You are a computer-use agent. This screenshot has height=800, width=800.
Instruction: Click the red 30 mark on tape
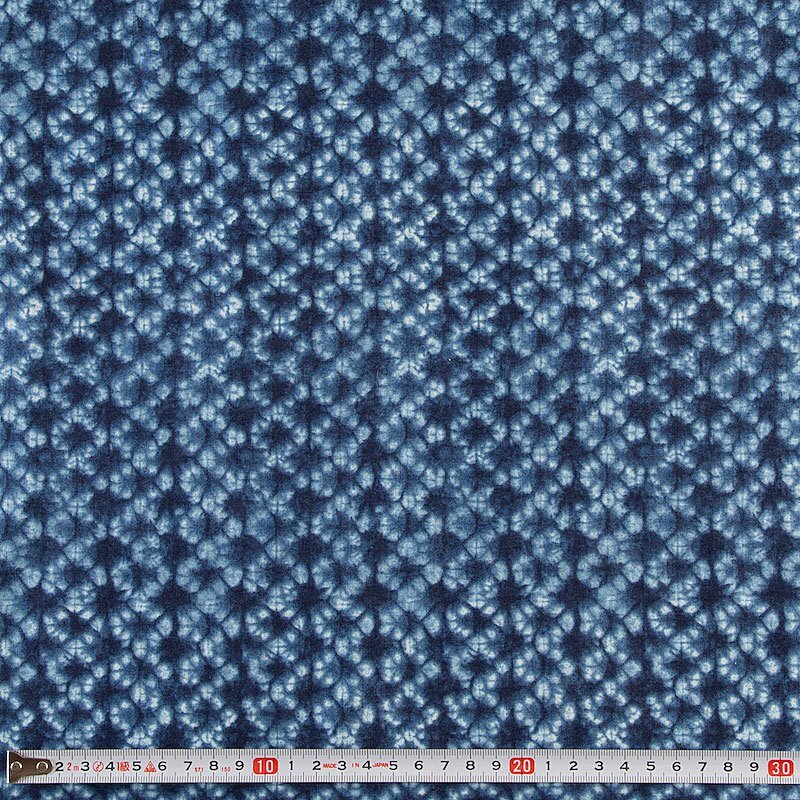(x=781, y=767)
